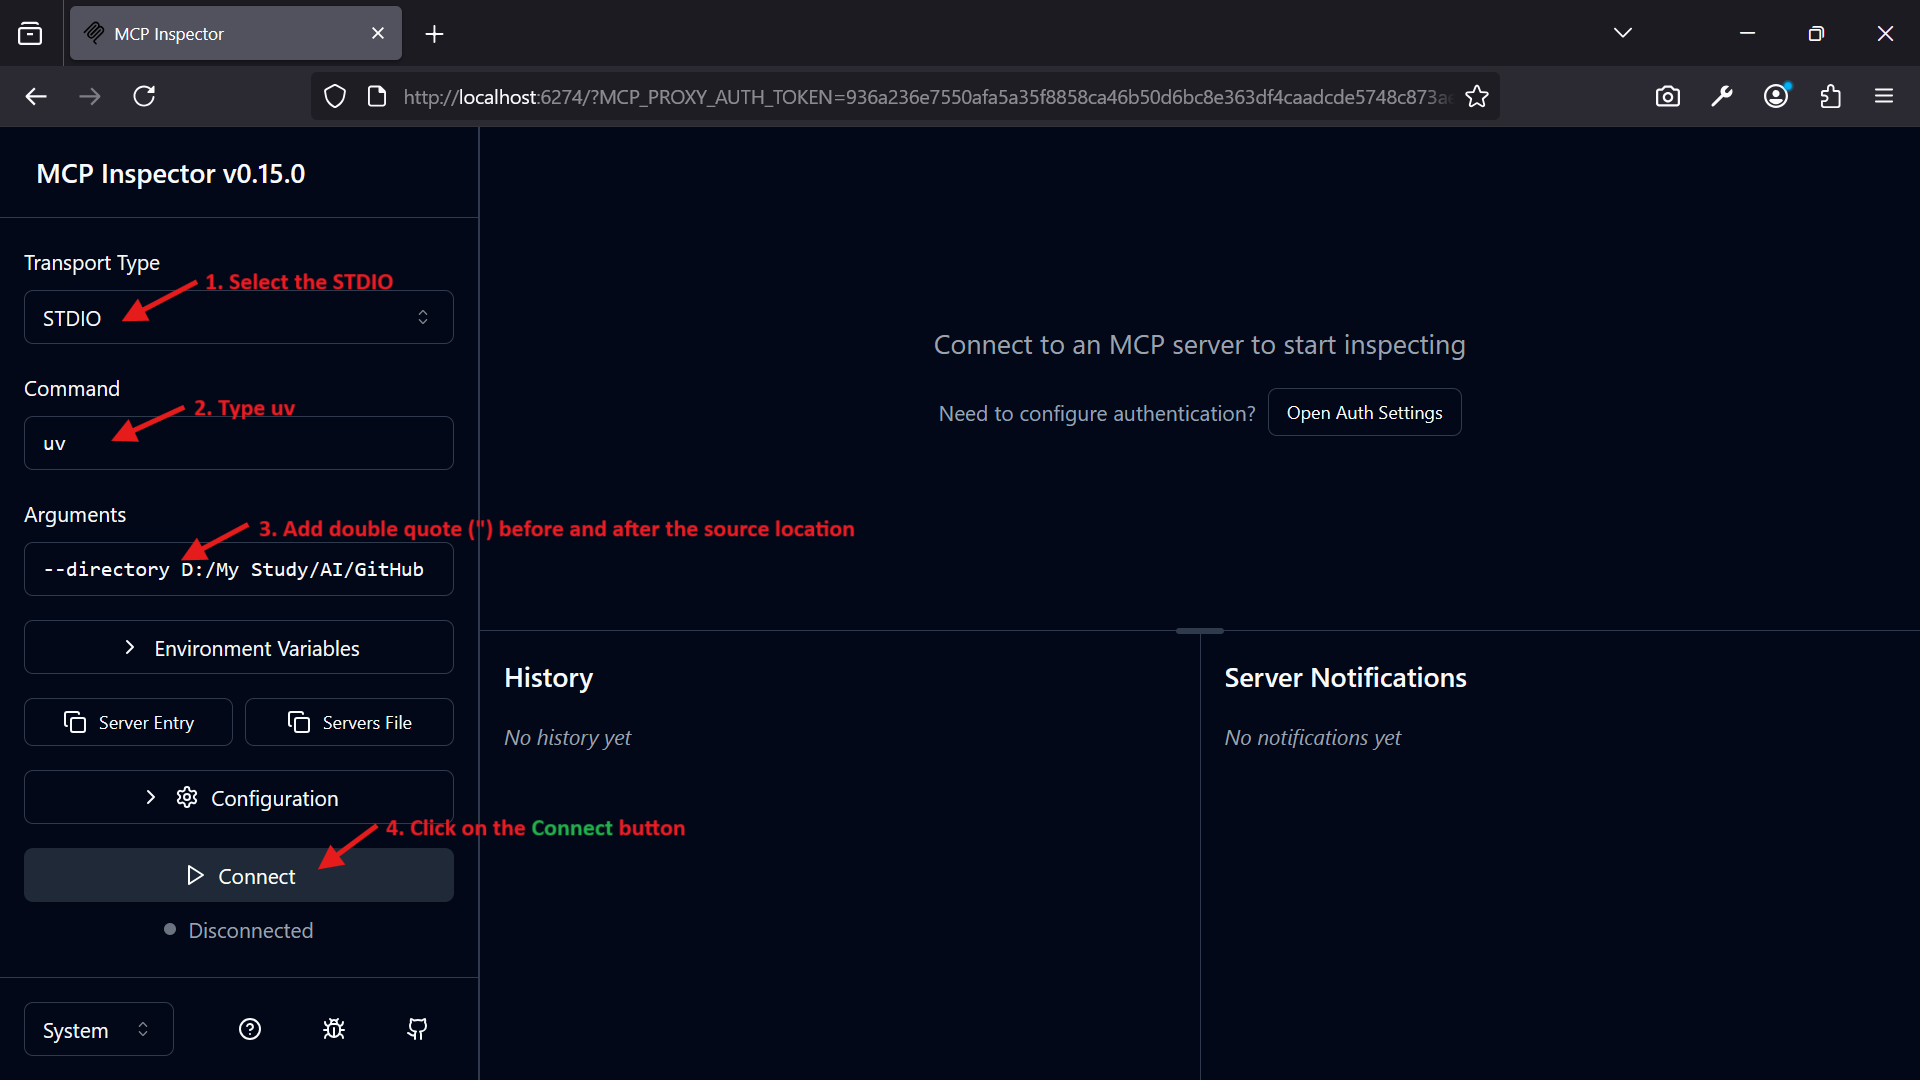1920x1080 pixels.
Task: Open the extensions puzzle icon
Action: [1830, 96]
